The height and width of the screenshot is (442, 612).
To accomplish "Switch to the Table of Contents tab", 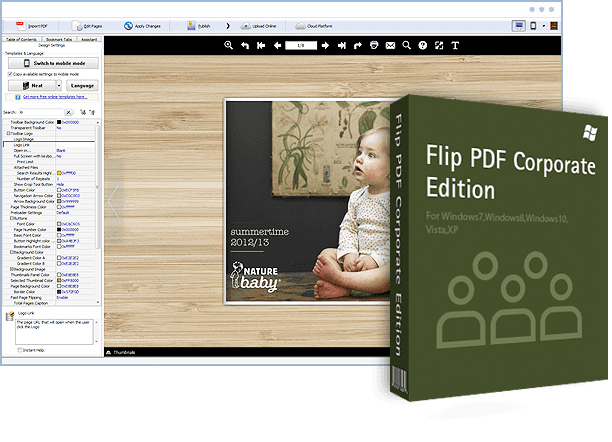I will pyautogui.click(x=21, y=39).
